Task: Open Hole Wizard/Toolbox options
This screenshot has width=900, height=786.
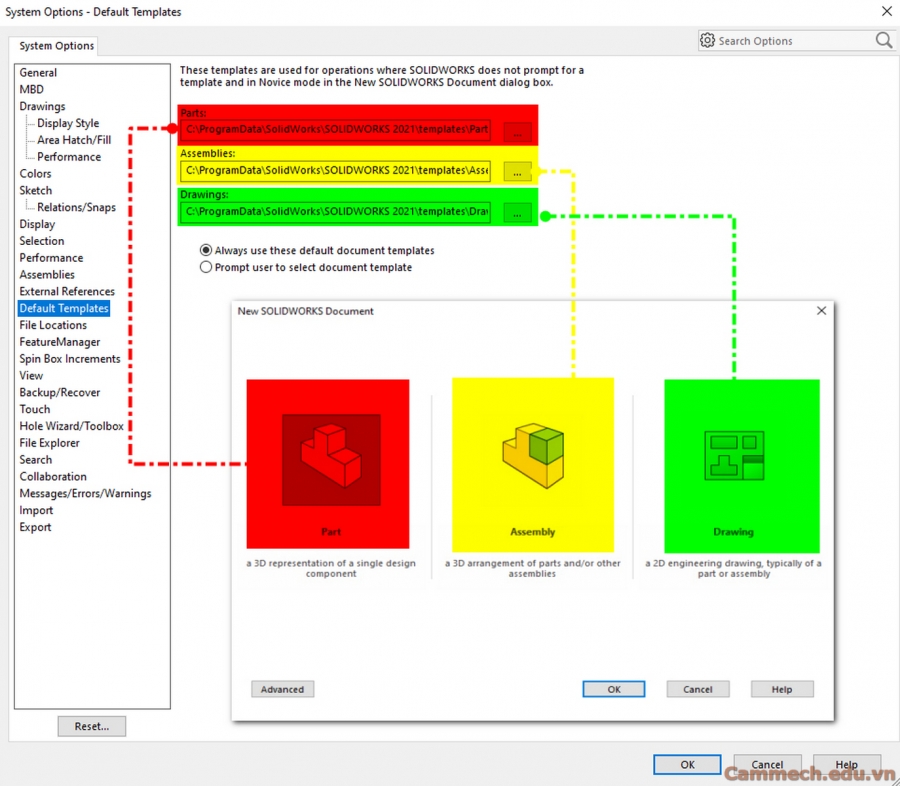Action: pos(72,426)
